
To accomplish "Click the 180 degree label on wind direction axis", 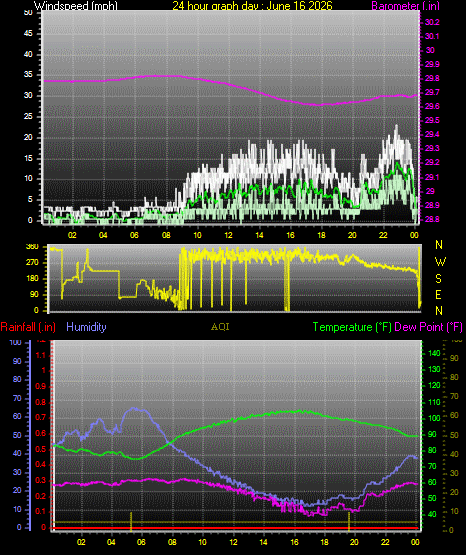I will pyautogui.click(x=32, y=279).
